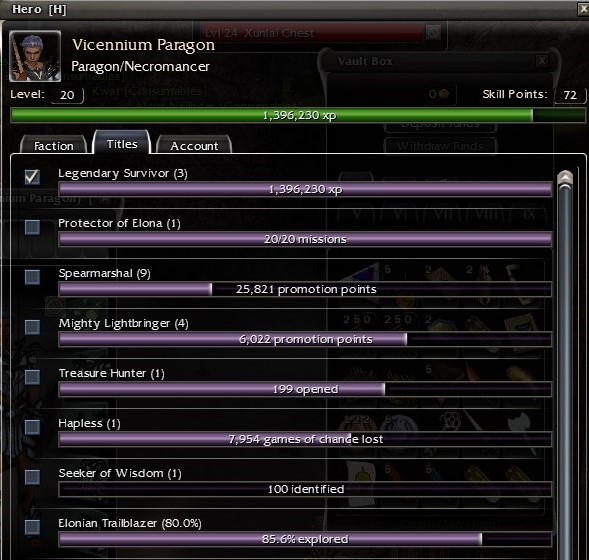Uncheck the Legendary Survivor title checkbox
This screenshot has width=589, height=560.
pos(32,177)
